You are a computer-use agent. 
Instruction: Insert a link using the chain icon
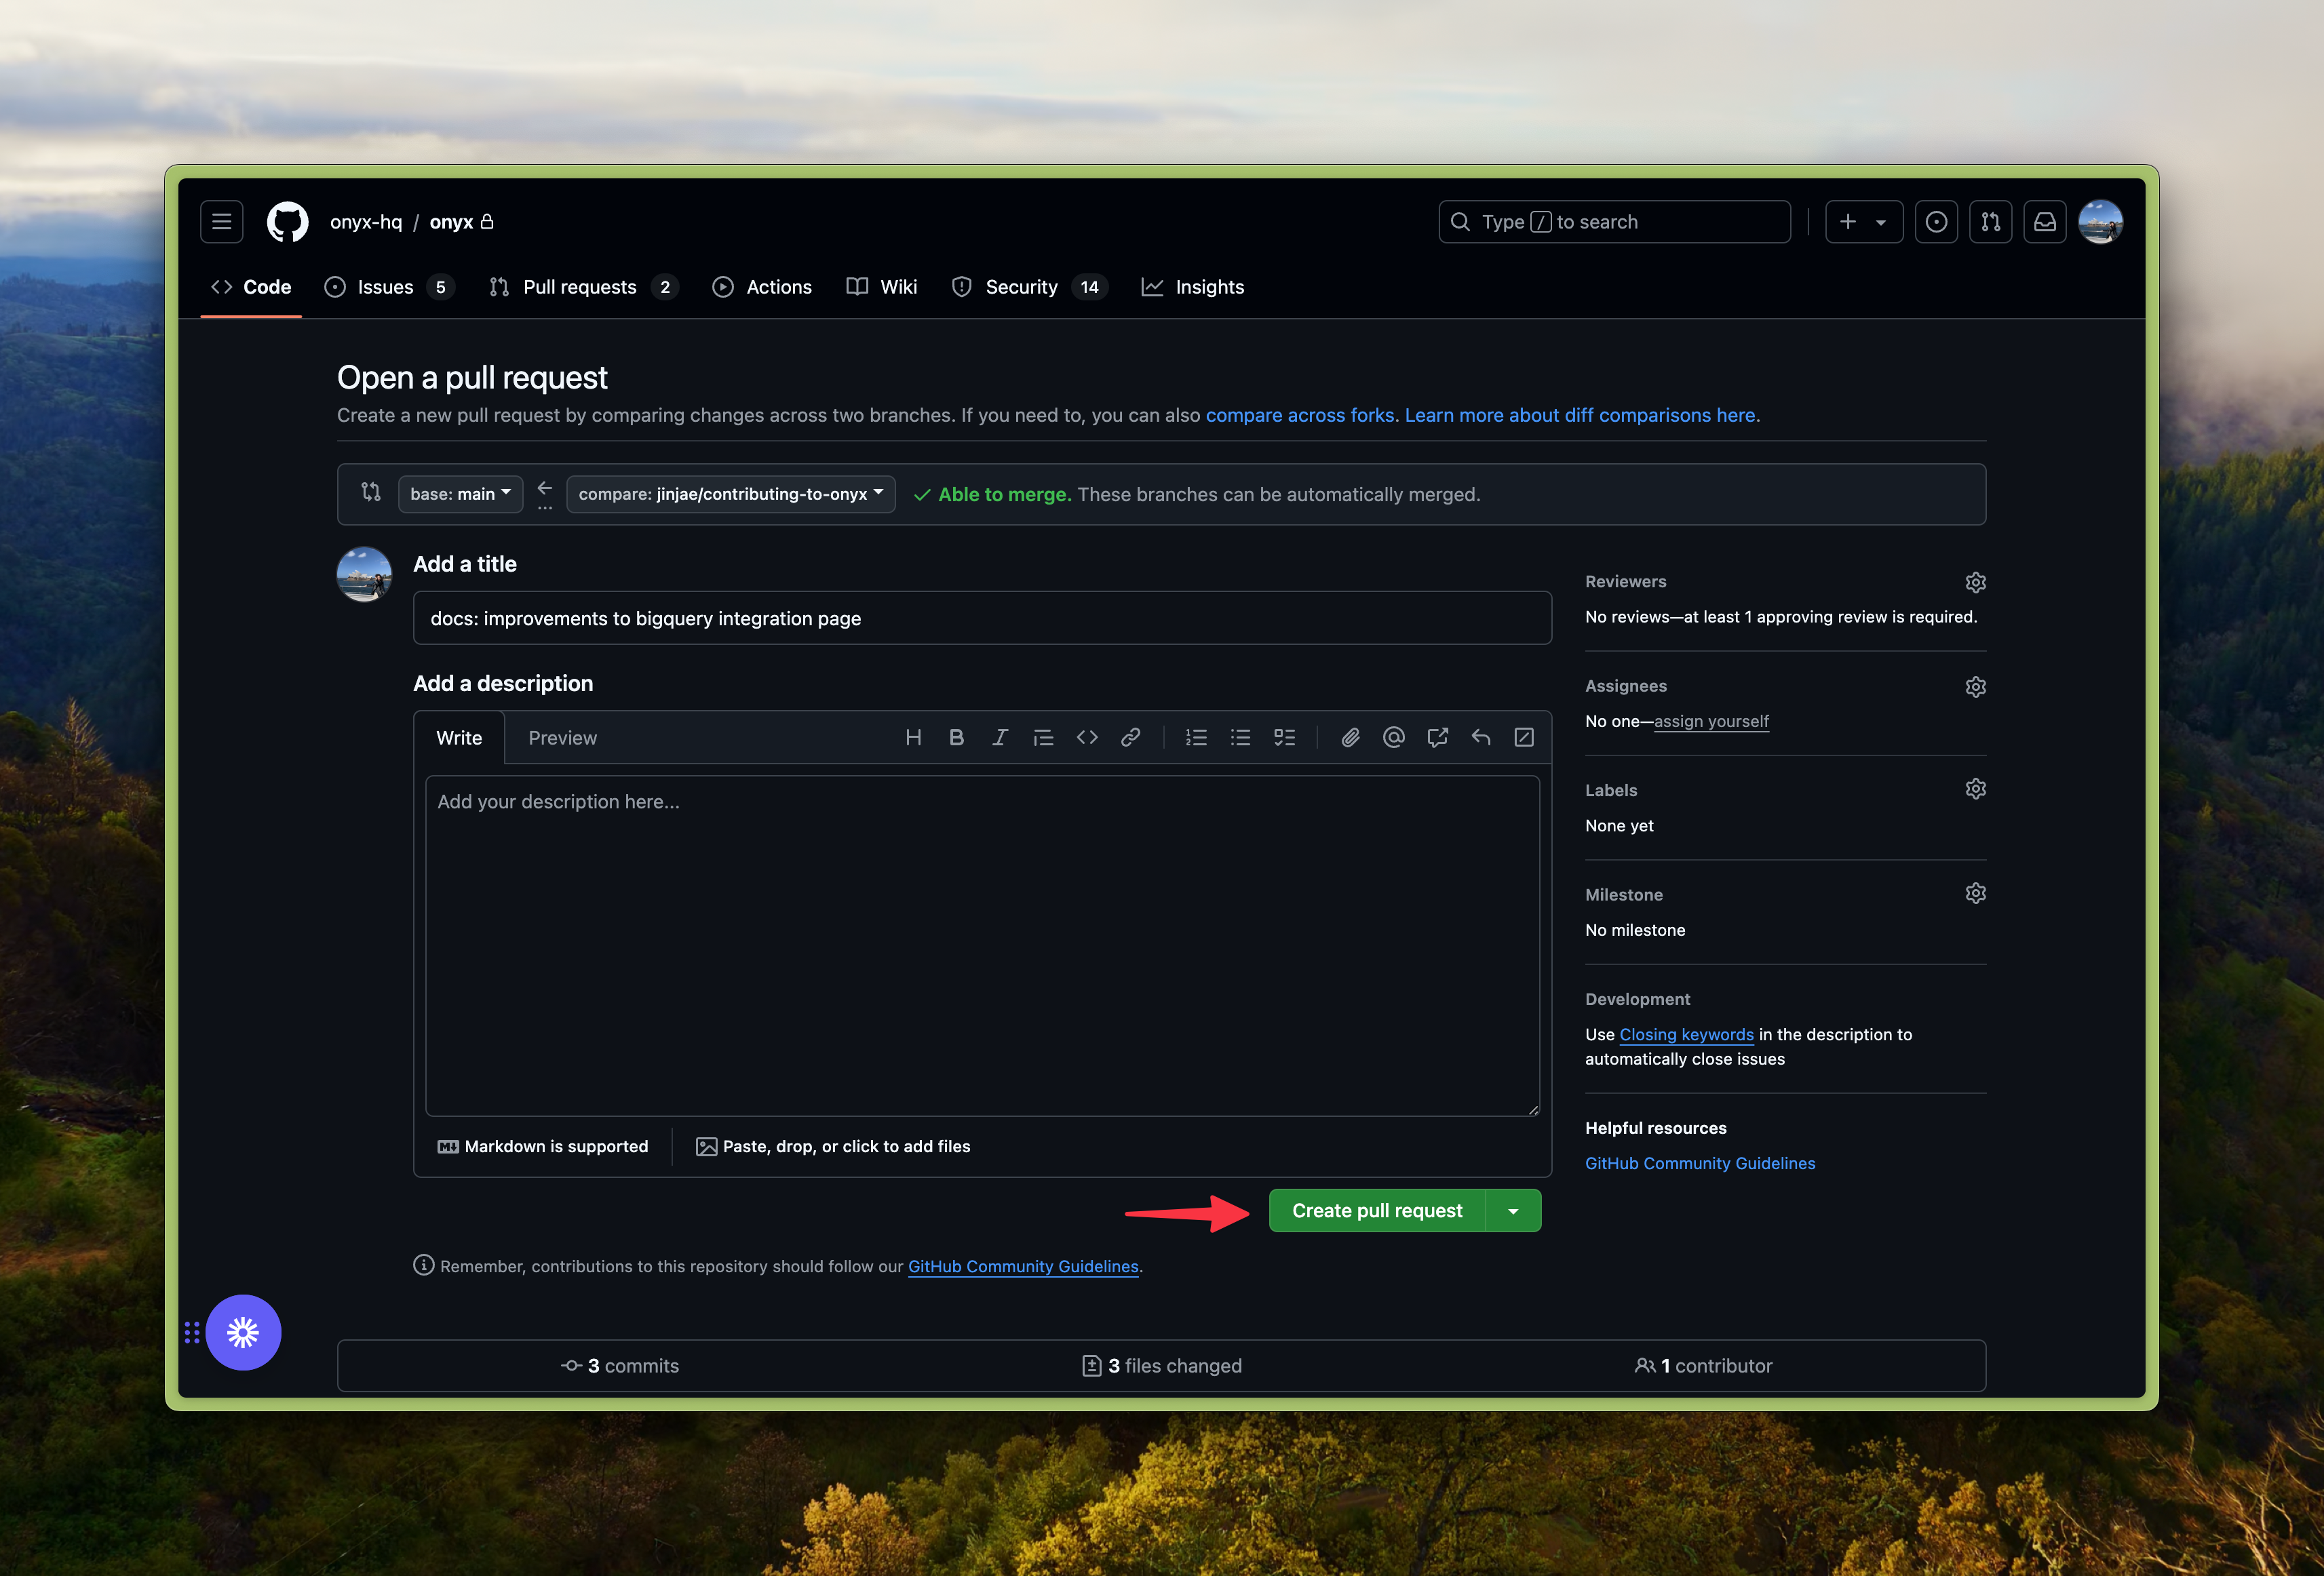pos(1130,737)
